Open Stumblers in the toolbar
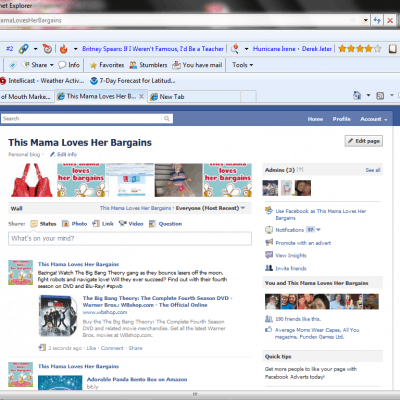This screenshot has height=400, width=400. (x=148, y=65)
